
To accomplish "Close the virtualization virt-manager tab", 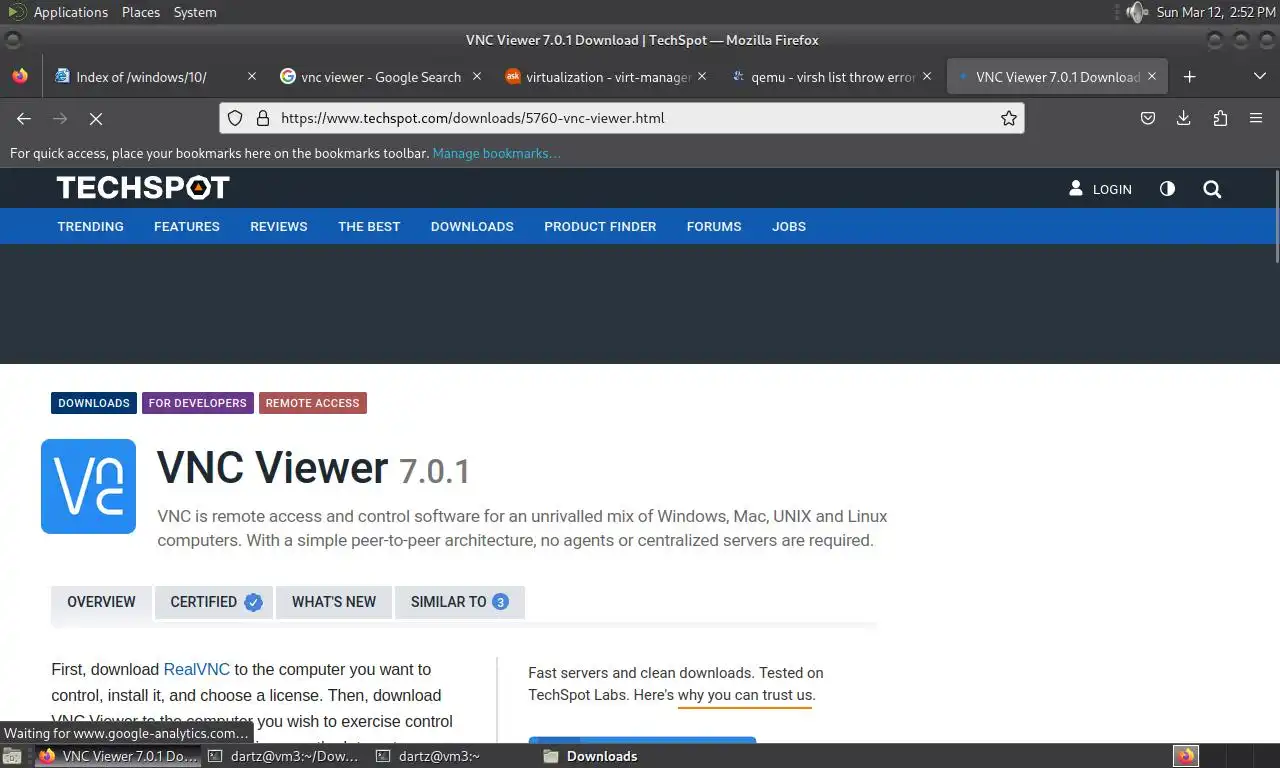I will [702, 76].
